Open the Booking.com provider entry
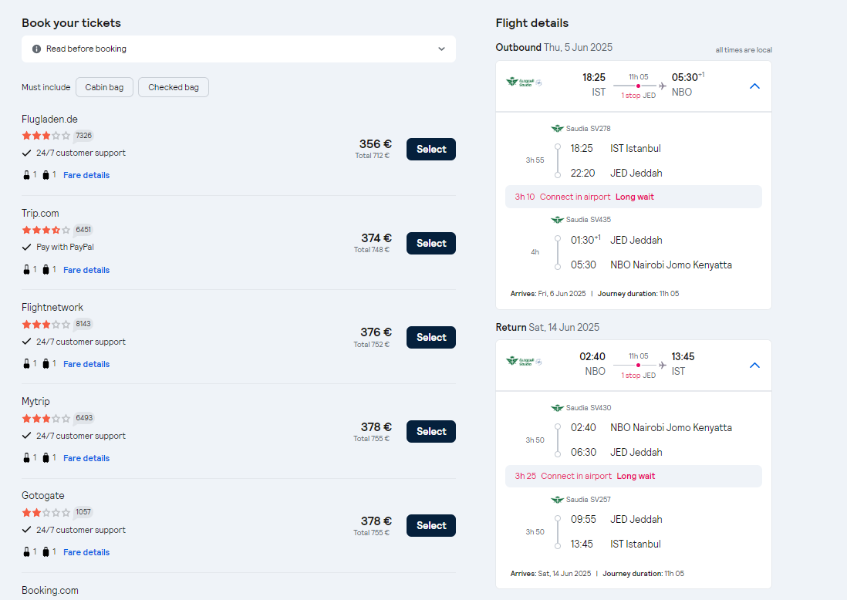847x600 pixels. point(50,590)
